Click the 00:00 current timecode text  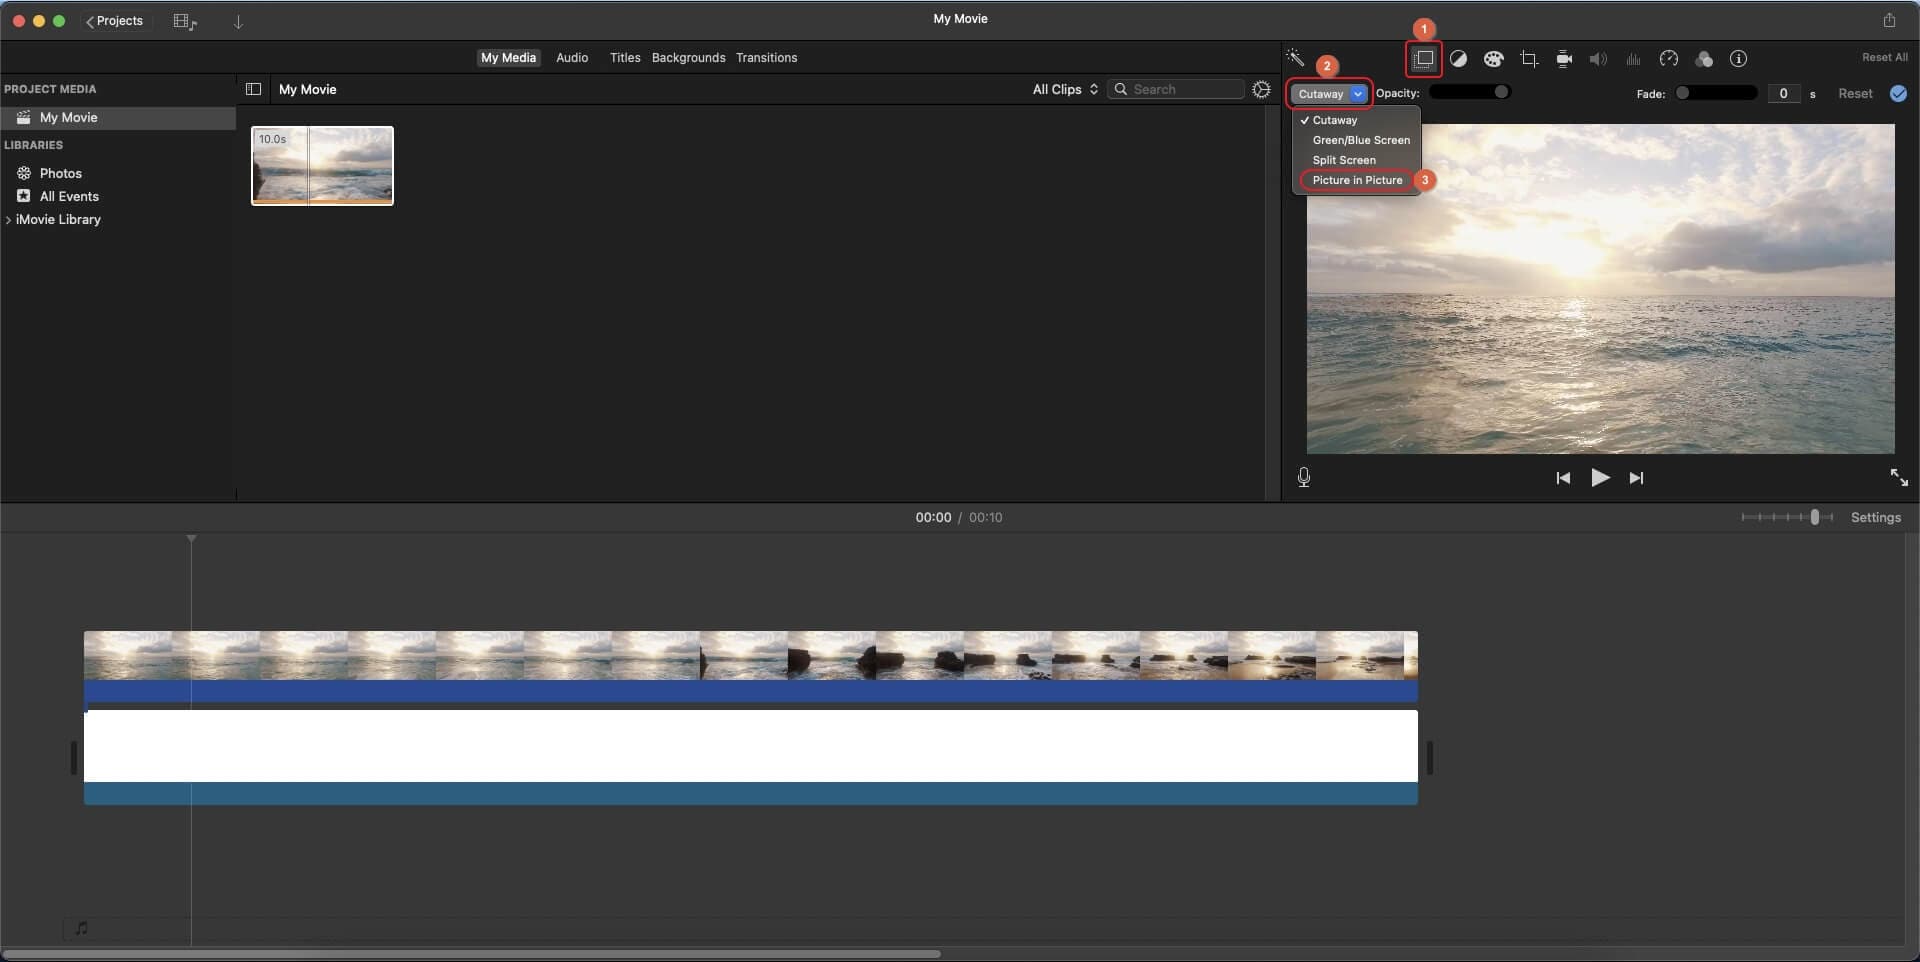[x=933, y=517]
